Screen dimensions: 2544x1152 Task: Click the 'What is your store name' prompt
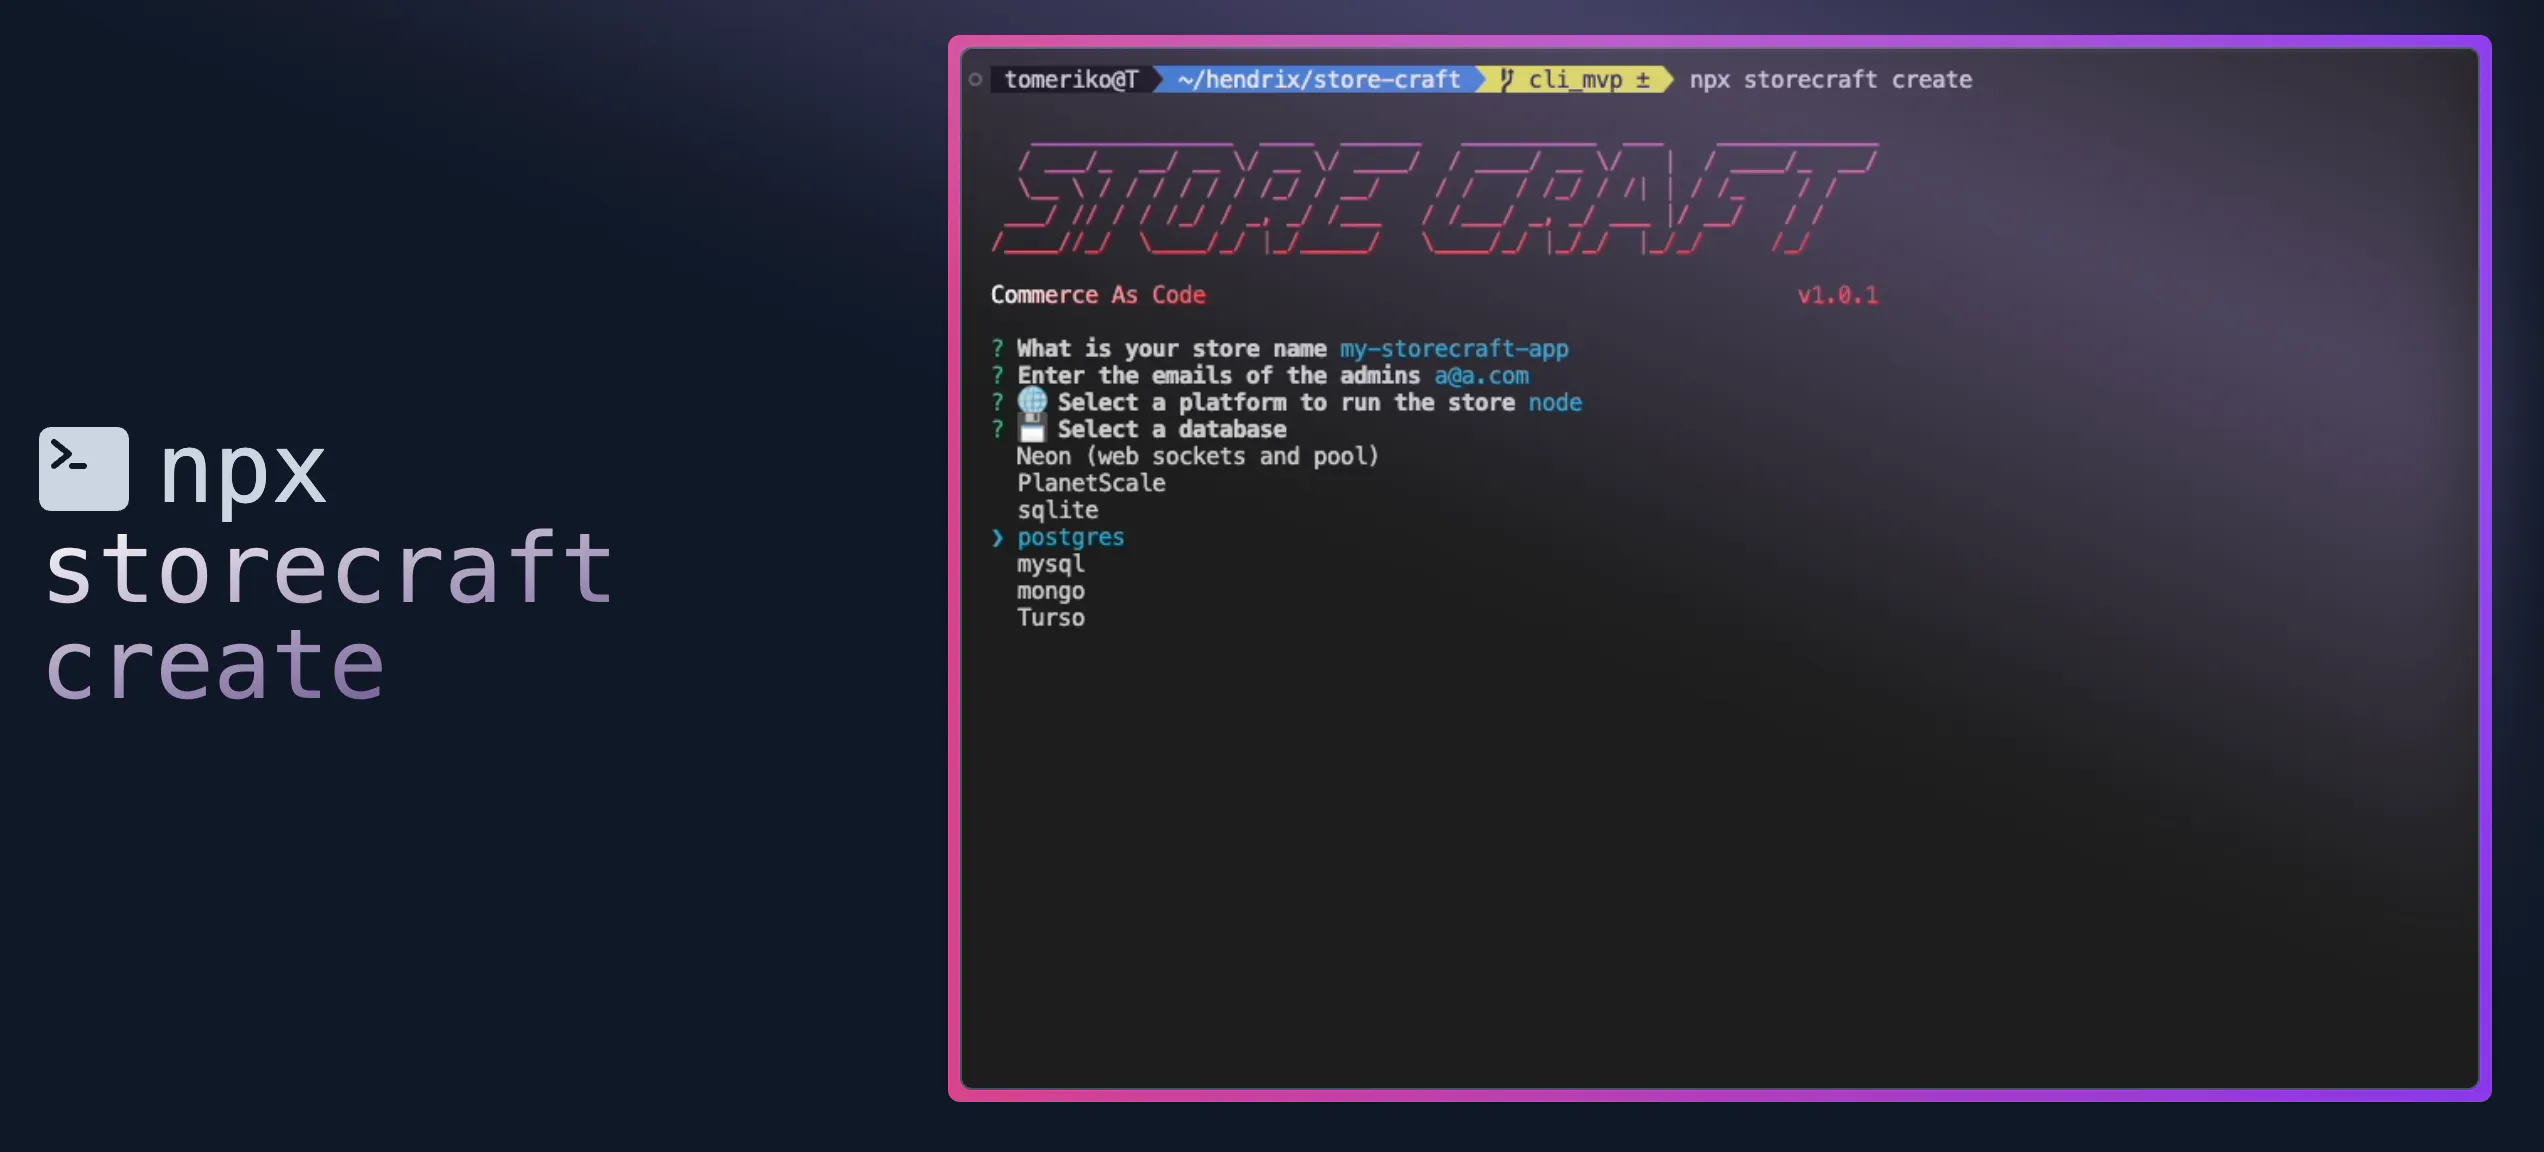click(x=1171, y=349)
